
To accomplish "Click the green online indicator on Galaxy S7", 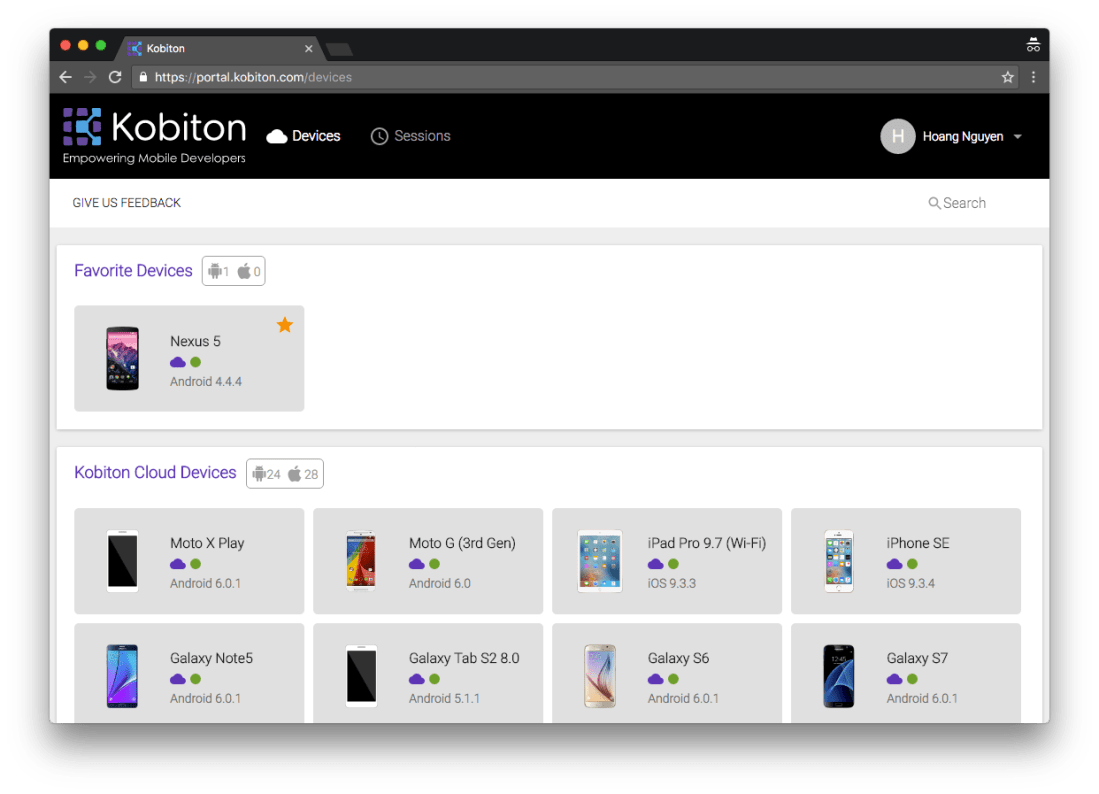I will 910,678.
